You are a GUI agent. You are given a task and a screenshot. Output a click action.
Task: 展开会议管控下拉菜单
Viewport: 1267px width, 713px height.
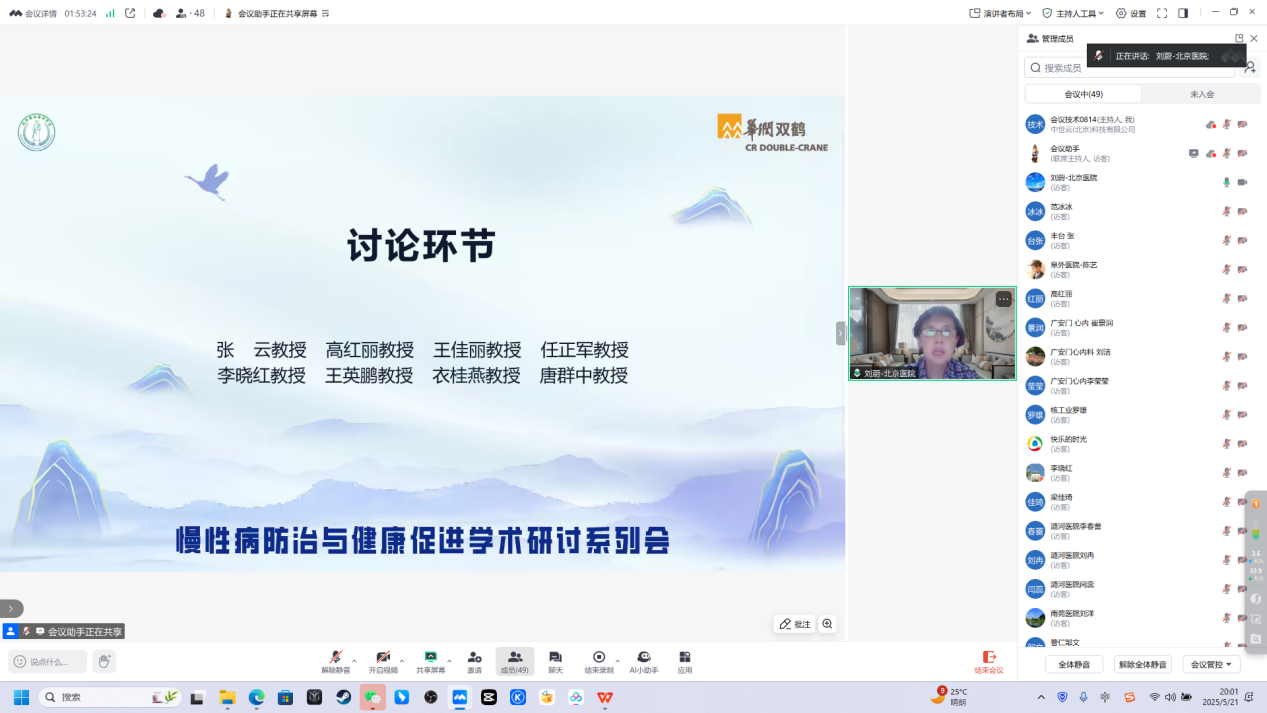[1211, 664]
